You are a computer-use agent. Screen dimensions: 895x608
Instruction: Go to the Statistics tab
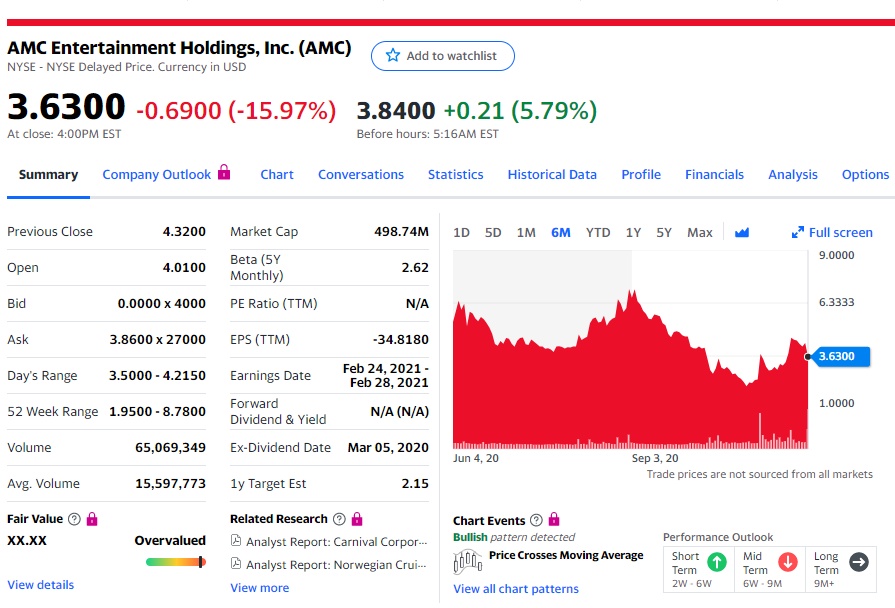click(x=455, y=175)
